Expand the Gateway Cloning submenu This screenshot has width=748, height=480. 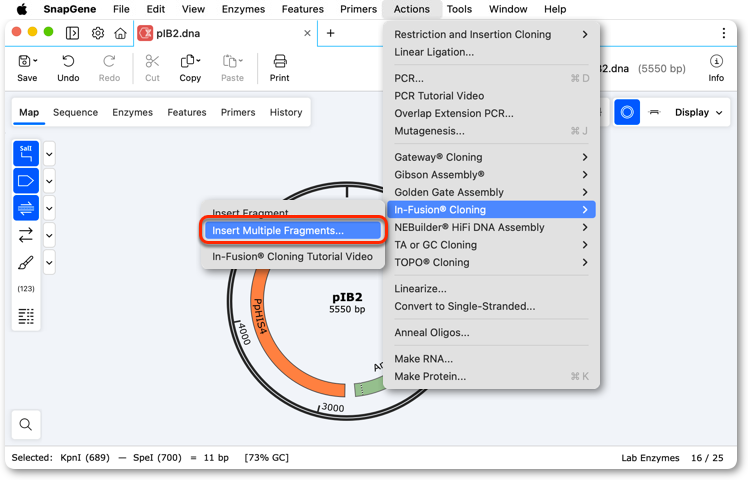(x=491, y=157)
